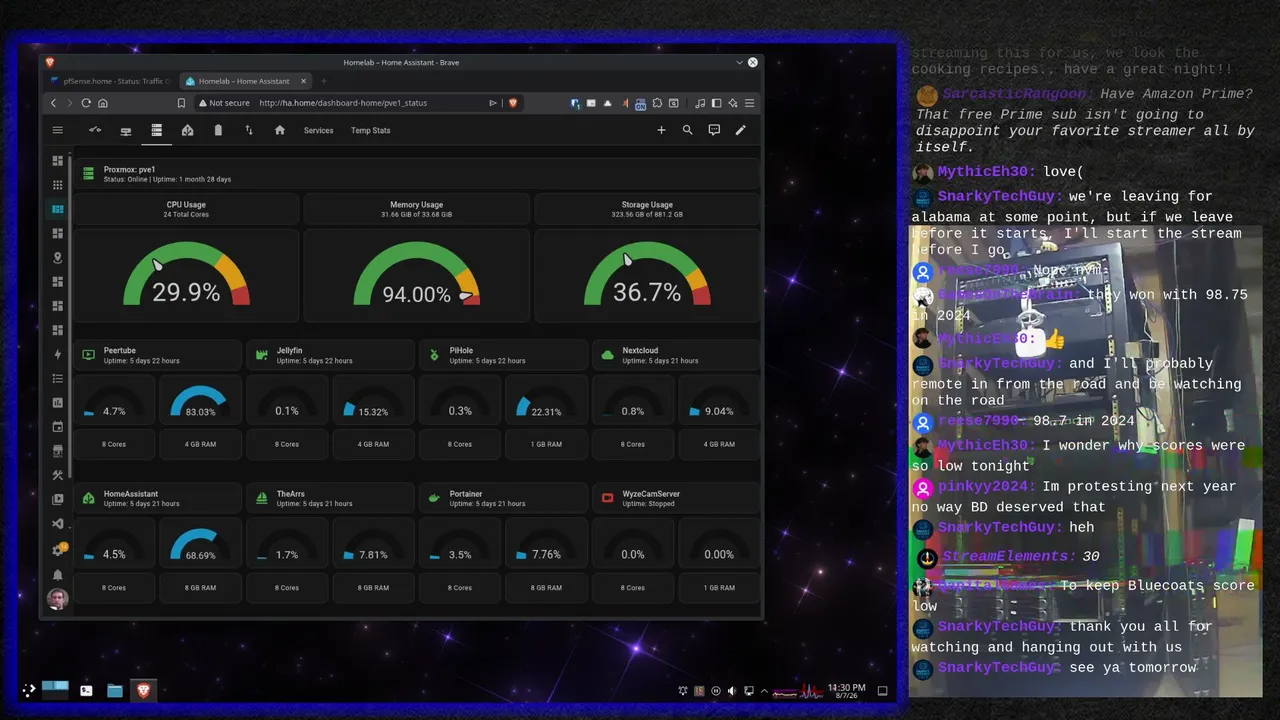Open the PiHole VM card
Viewport: 1280px width, 720px height.
(503, 355)
